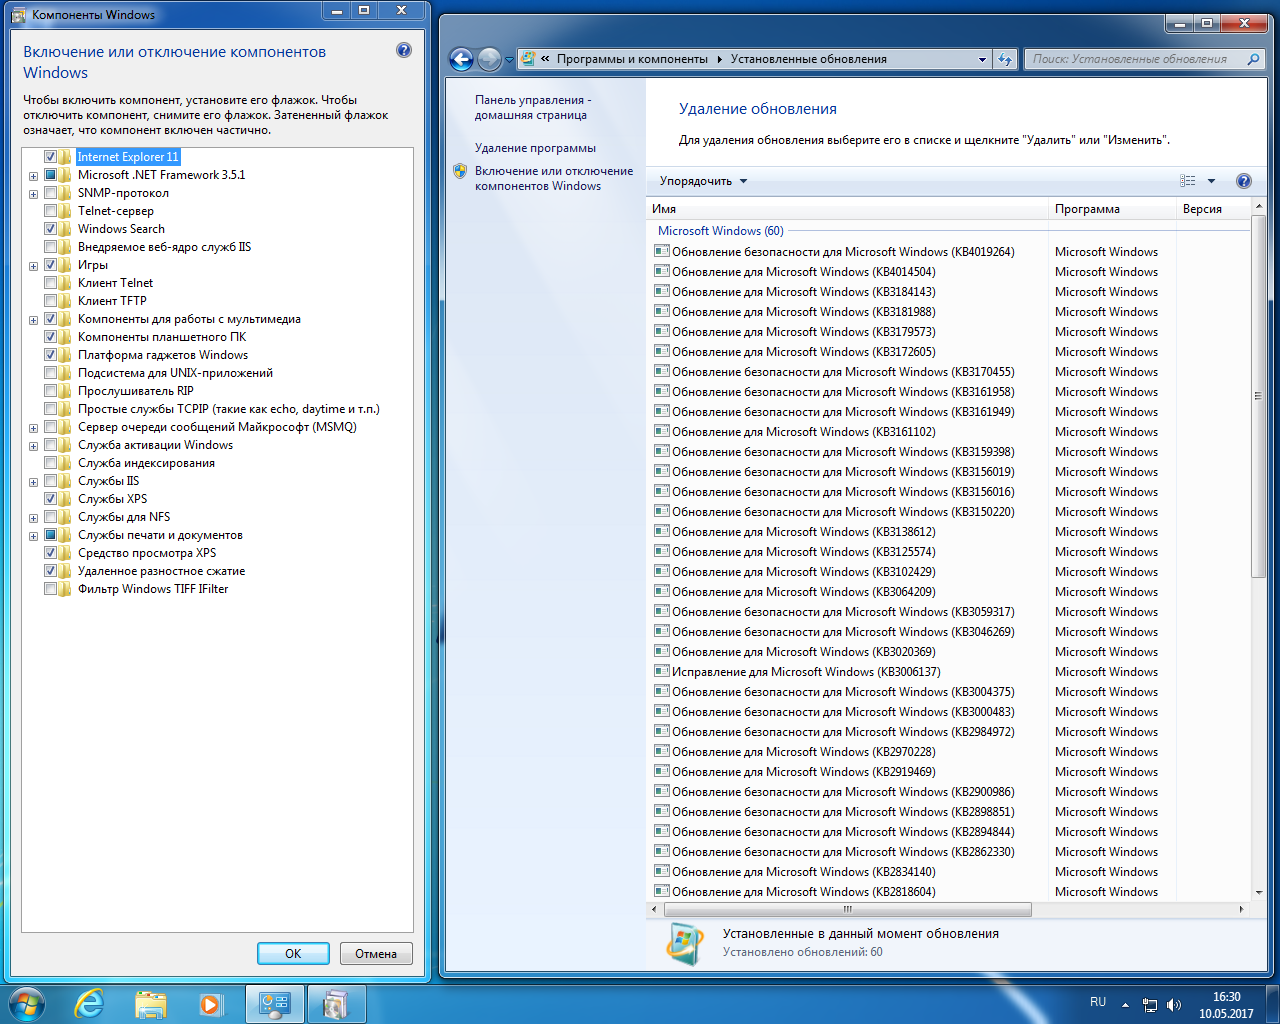Click the icon of update KB4019264
The width and height of the screenshot is (1280, 1024).
click(661, 251)
